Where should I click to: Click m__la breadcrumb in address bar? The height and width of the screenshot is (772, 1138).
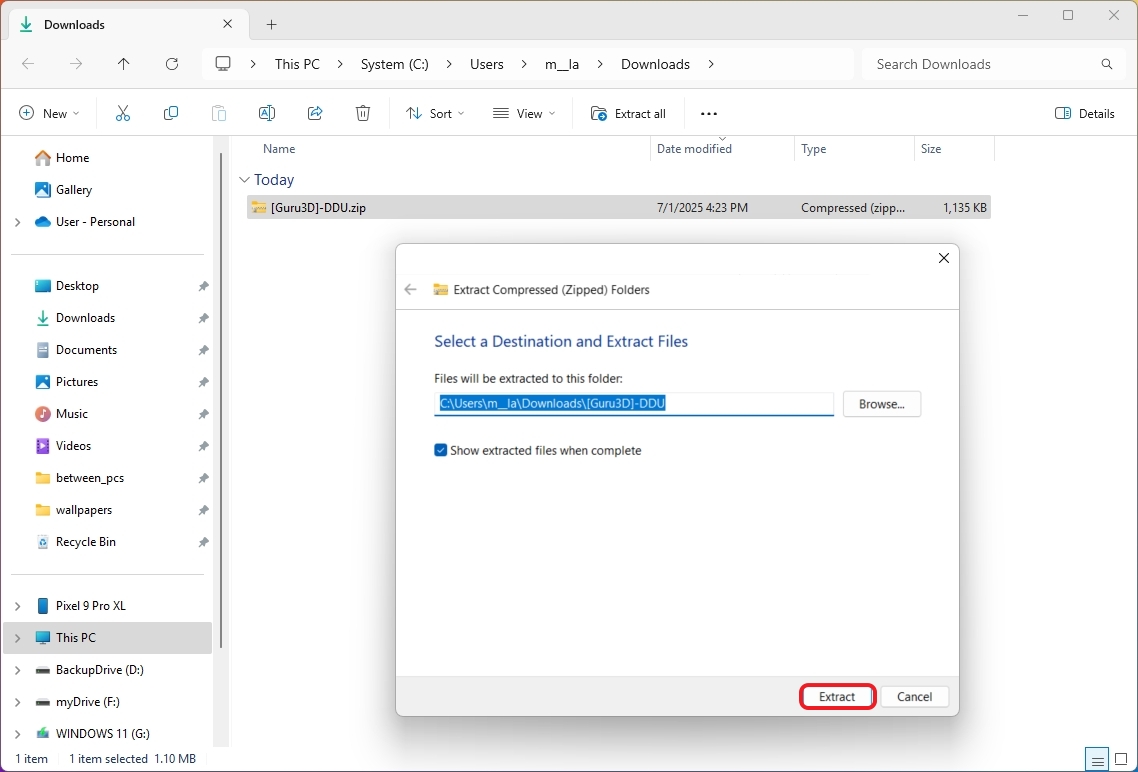click(x=562, y=64)
